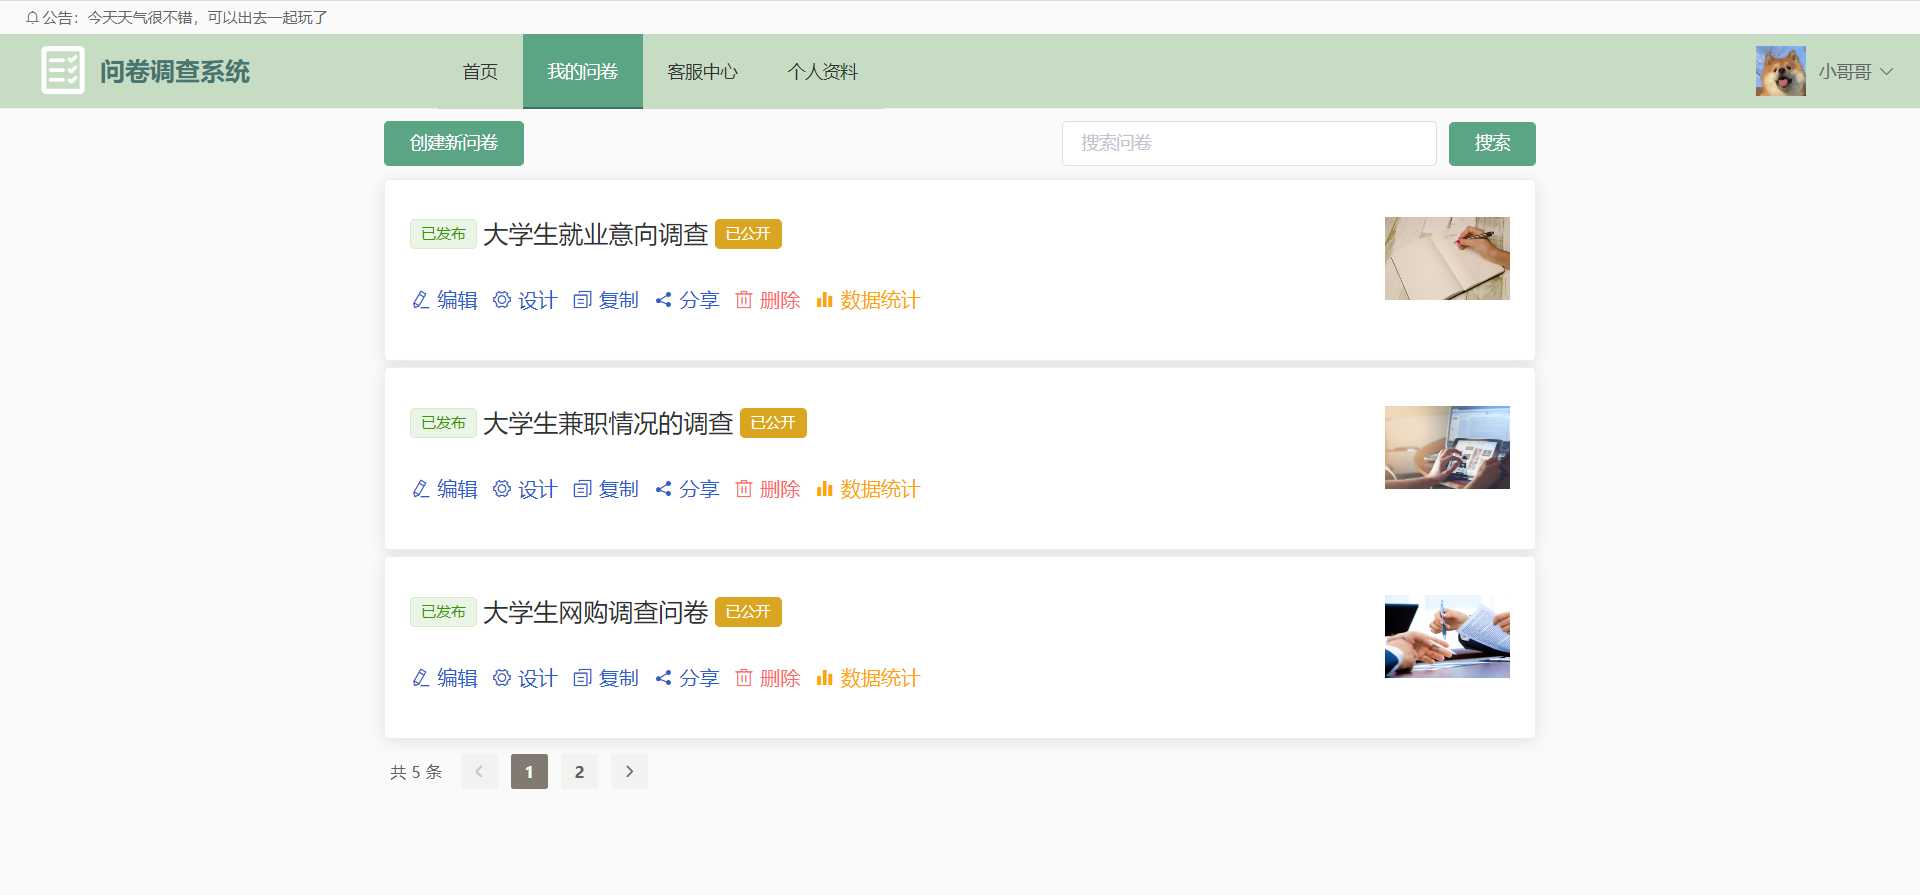Select pagination page 1
Viewport: 1920px width, 895px height.
[529, 772]
